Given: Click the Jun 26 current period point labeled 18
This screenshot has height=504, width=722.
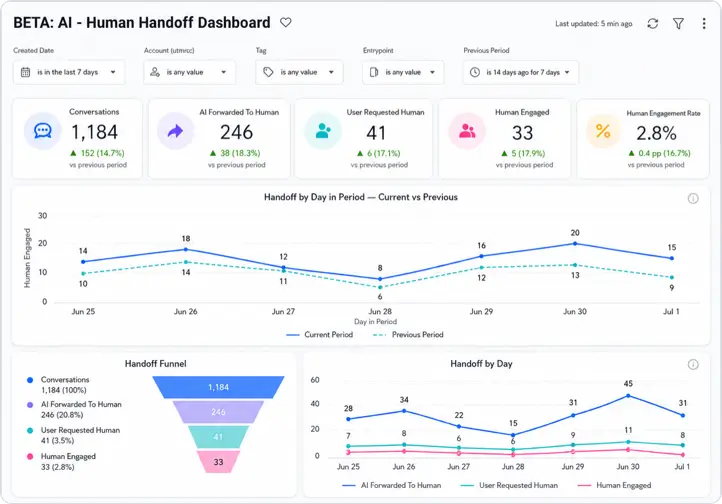Looking at the screenshot, I should [186, 249].
